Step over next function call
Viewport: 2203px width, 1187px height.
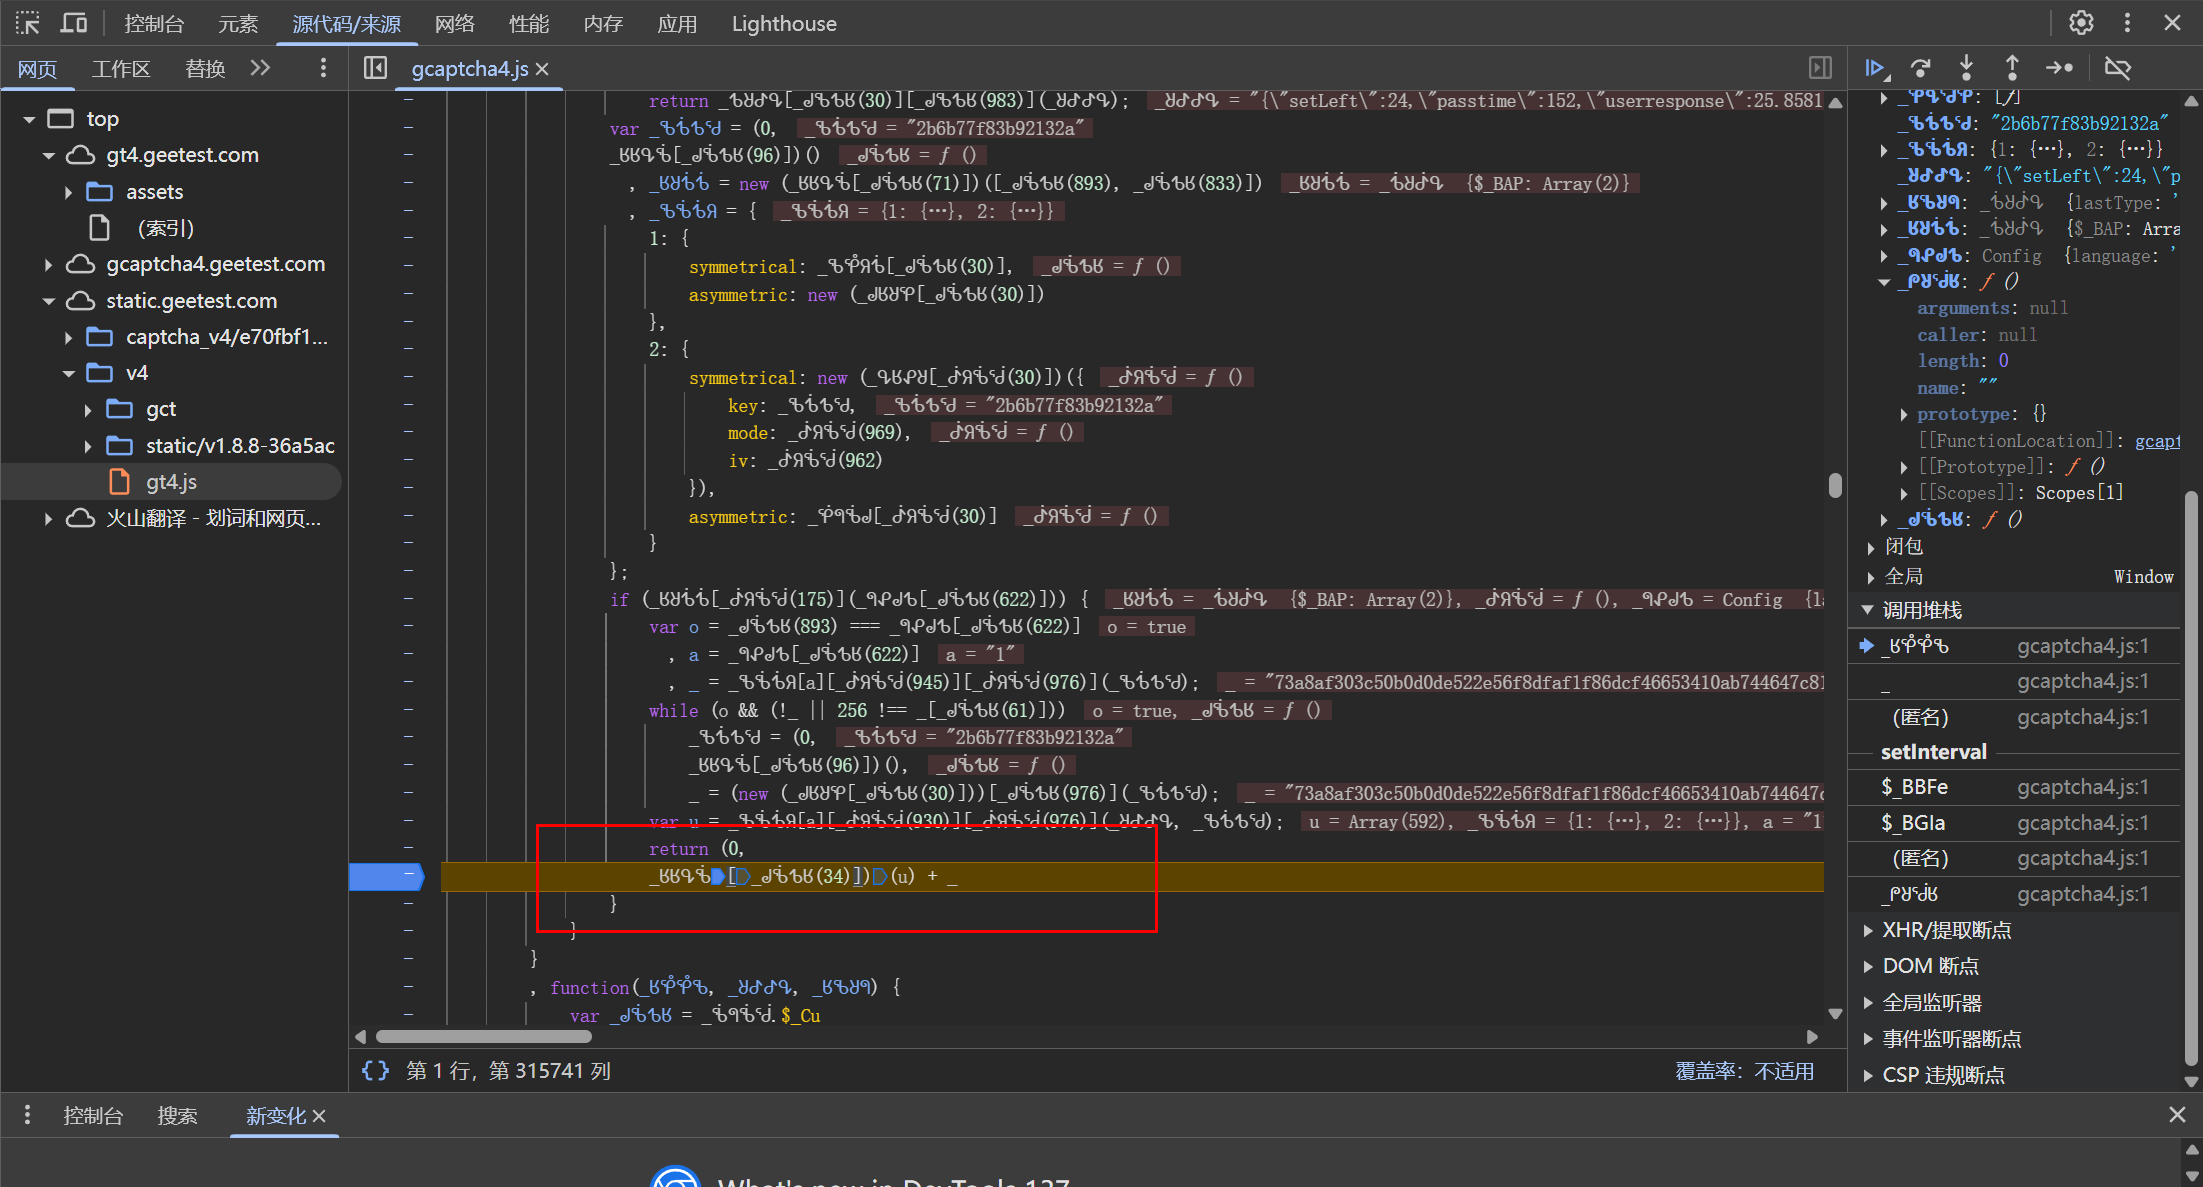pyautogui.click(x=1920, y=68)
